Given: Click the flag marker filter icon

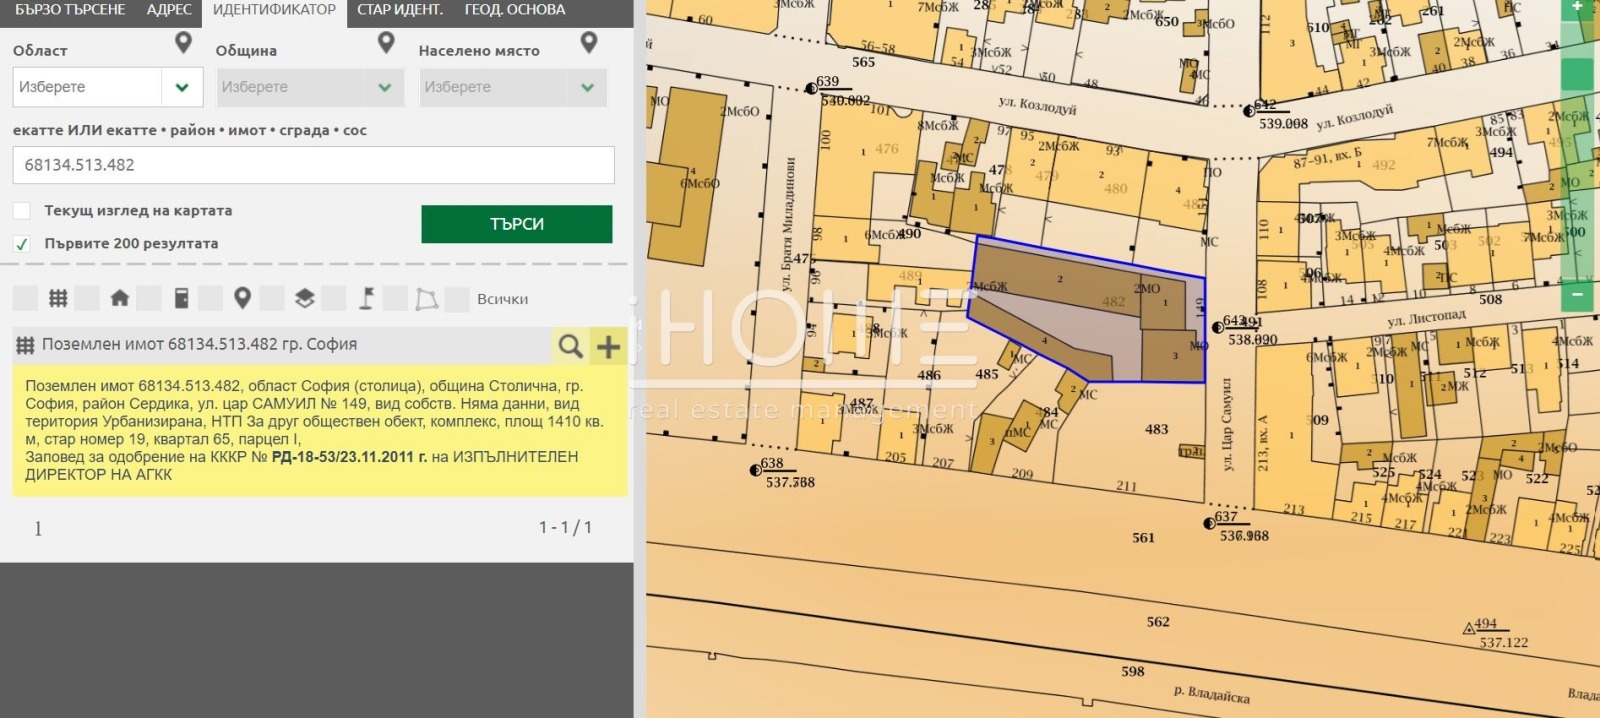Looking at the screenshot, I should click(366, 298).
